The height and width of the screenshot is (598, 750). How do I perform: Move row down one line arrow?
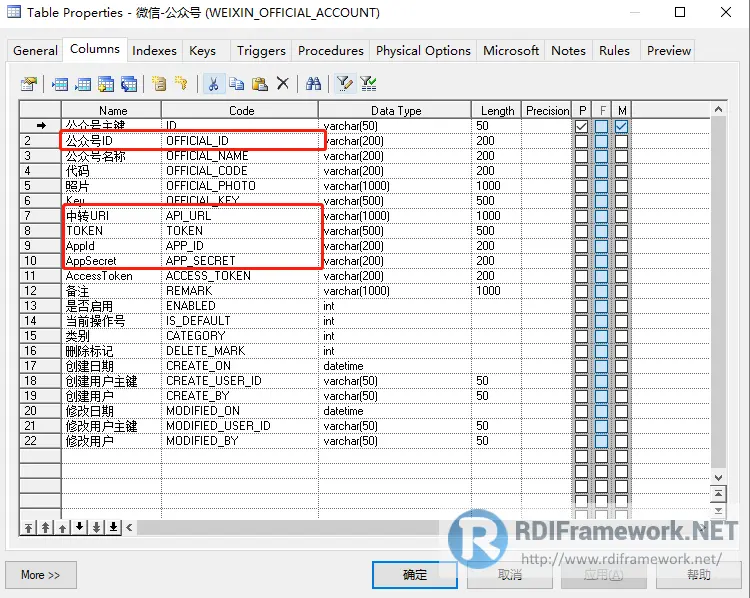79,527
